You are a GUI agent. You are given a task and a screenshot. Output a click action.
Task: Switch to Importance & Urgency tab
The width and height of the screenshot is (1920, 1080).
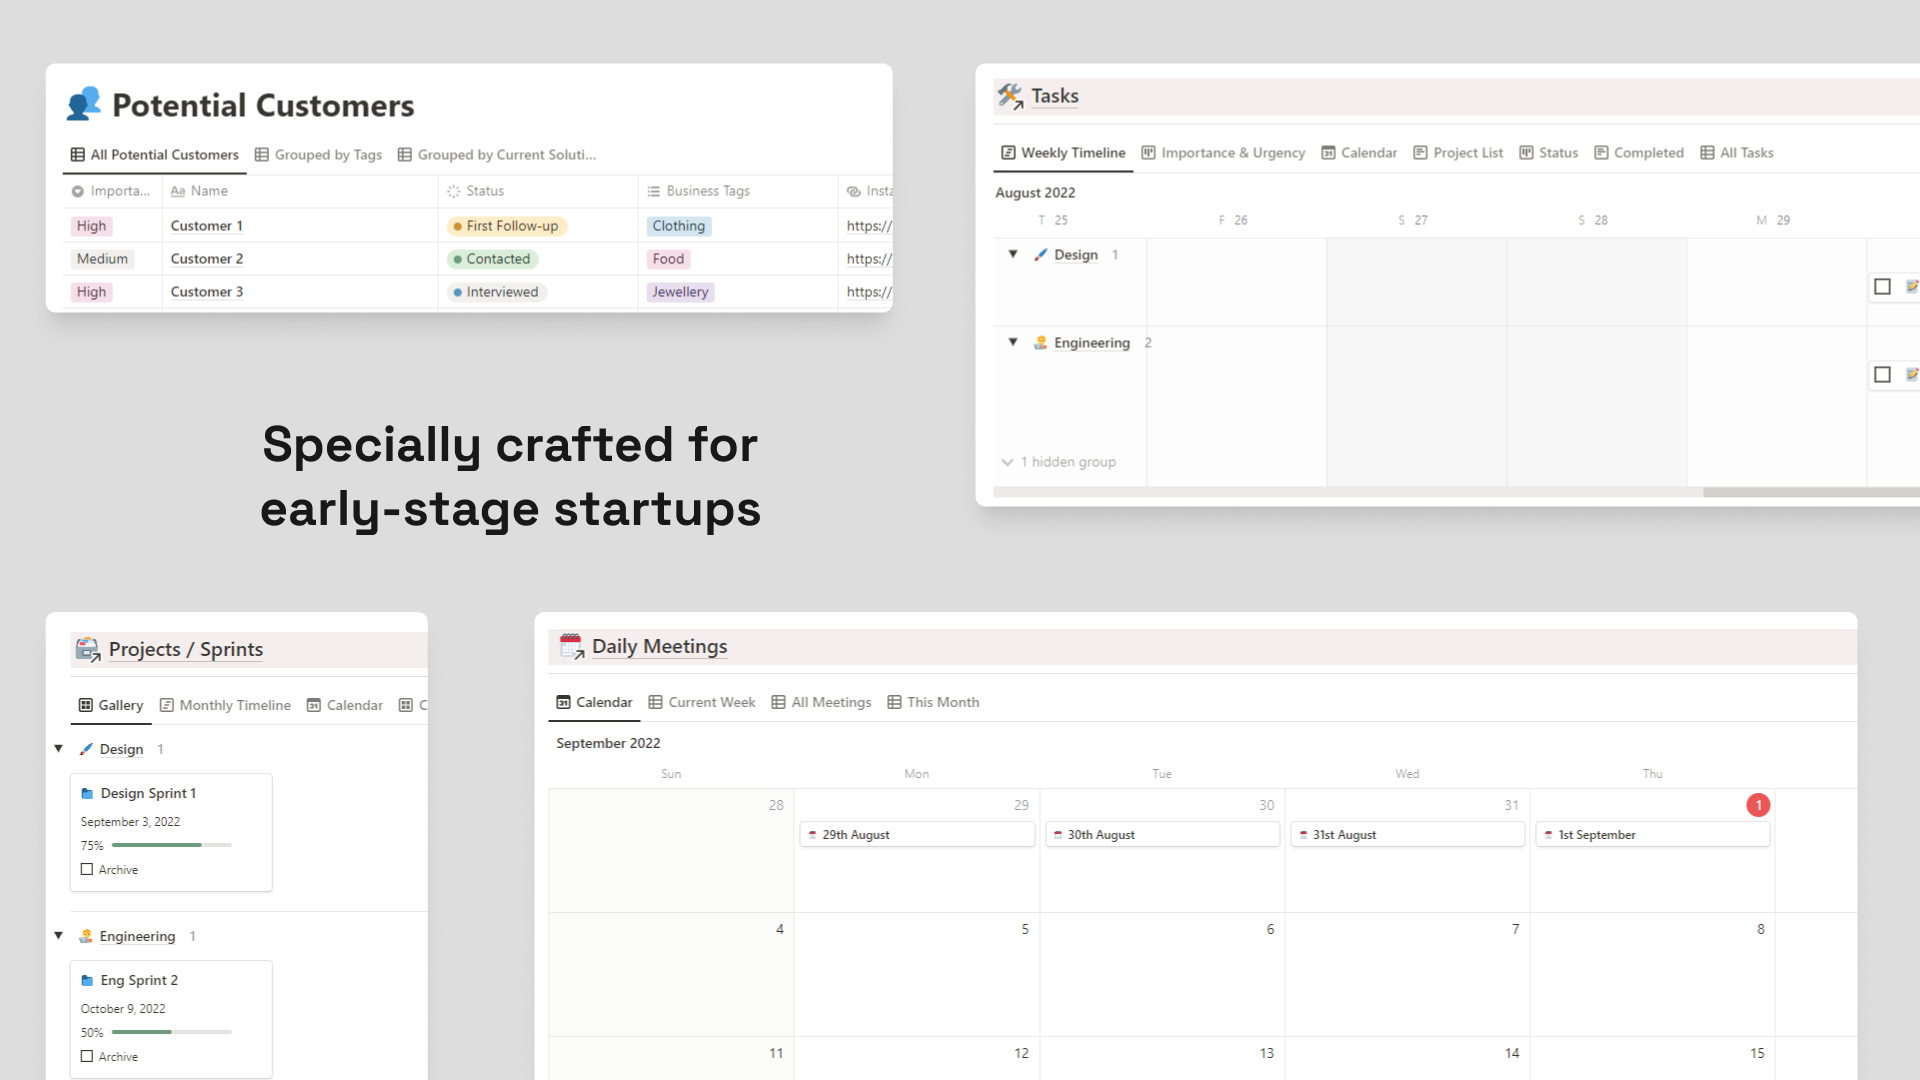coord(1223,153)
